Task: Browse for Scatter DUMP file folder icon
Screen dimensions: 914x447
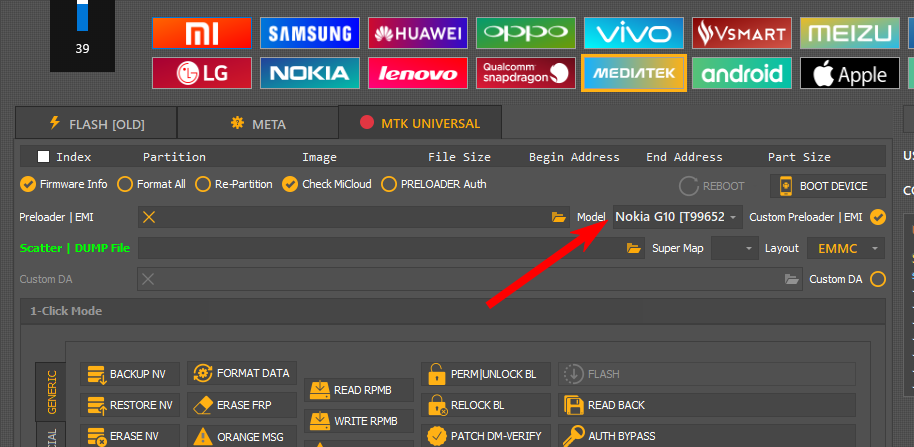Action: click(x=633, y=248)
